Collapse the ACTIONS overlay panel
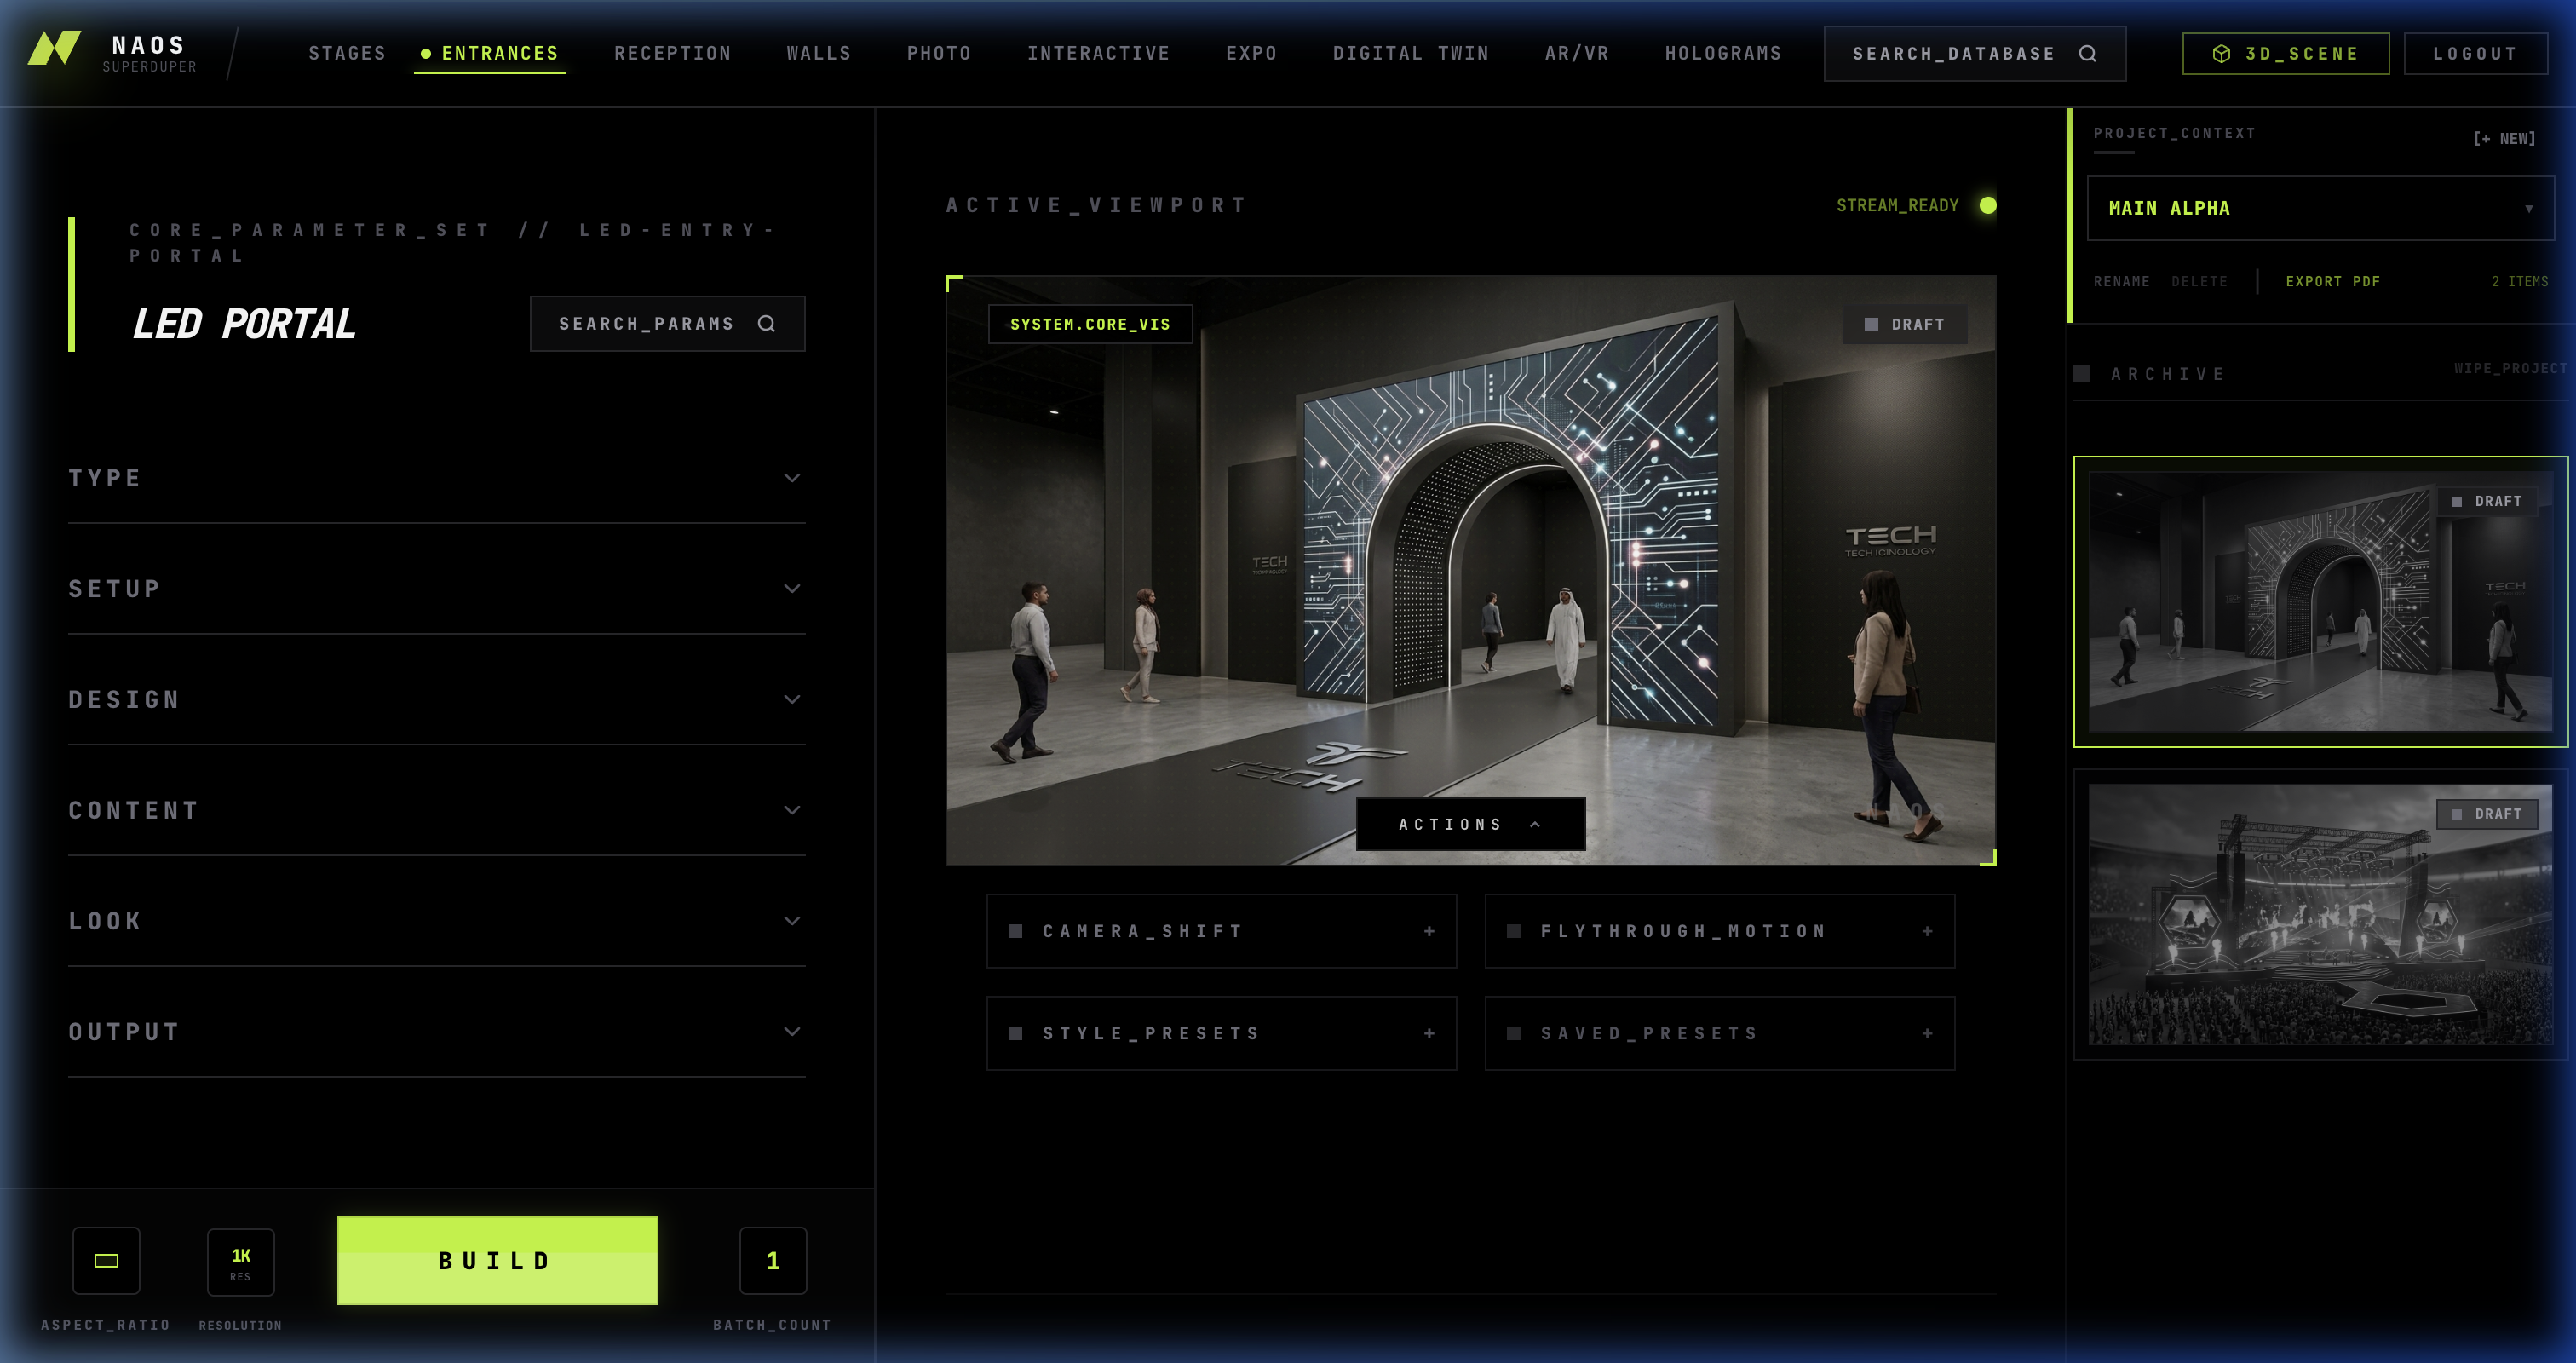 pos(1469,823)
